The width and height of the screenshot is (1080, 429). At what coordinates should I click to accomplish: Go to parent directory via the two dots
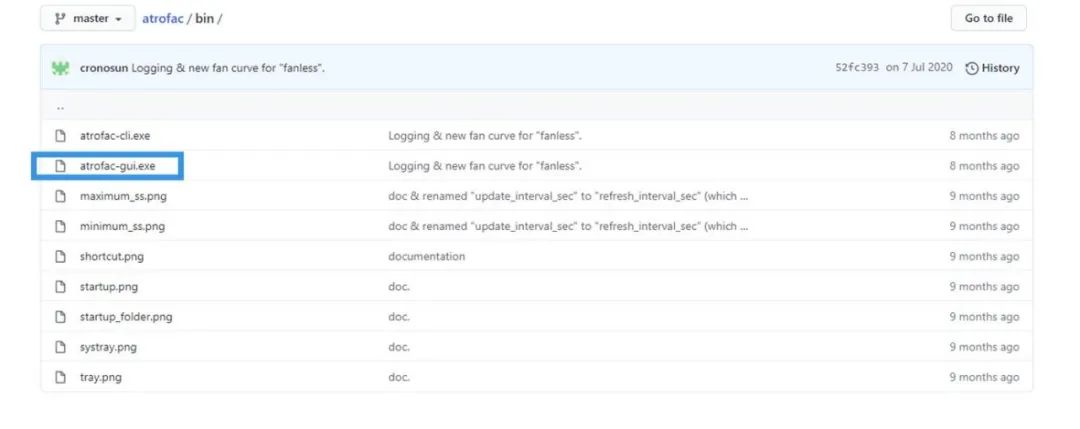60,107
